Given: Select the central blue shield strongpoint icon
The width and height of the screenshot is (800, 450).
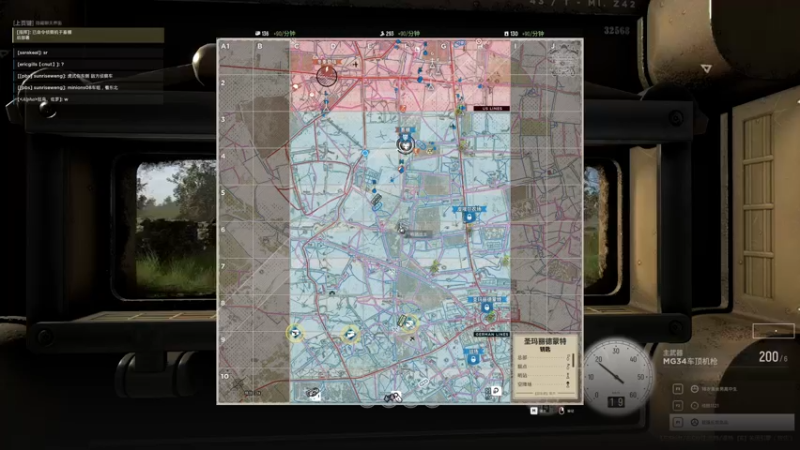Looking at the screenshot, I should [x=405, y=145].
